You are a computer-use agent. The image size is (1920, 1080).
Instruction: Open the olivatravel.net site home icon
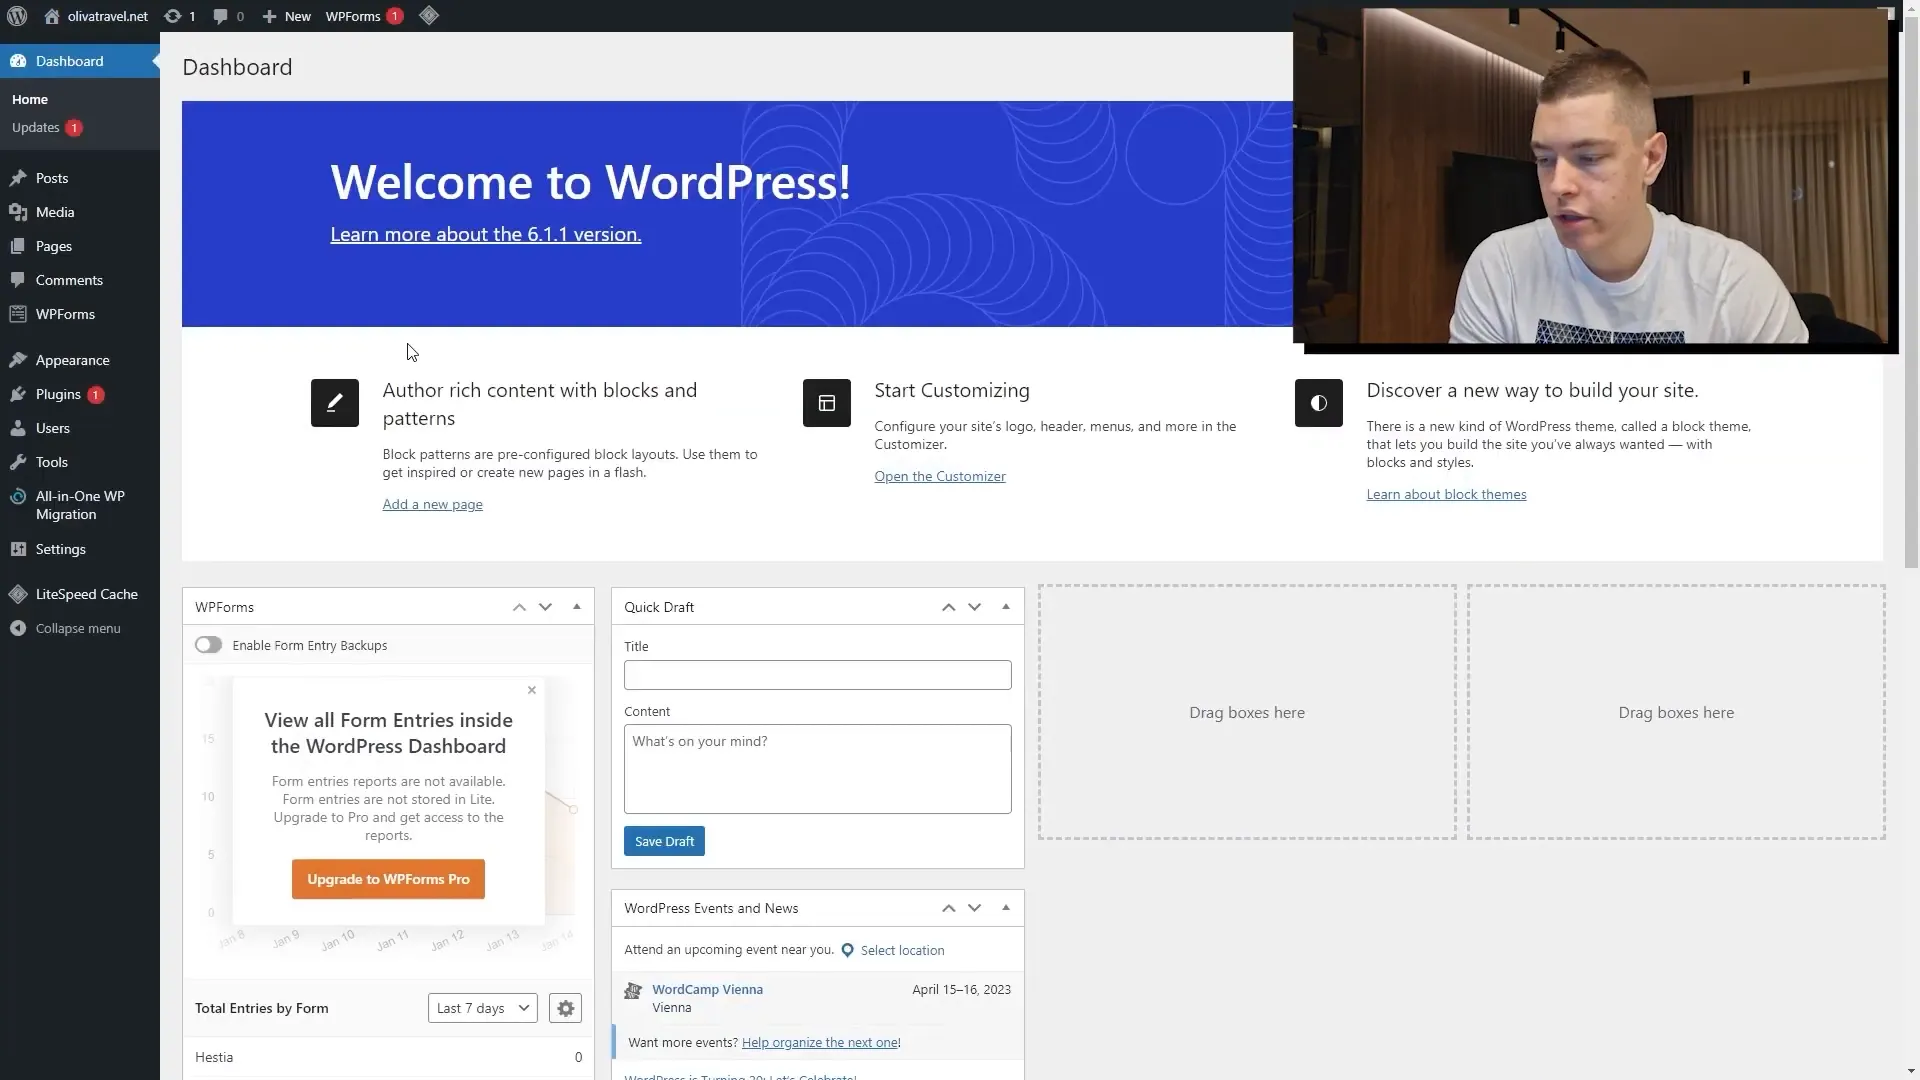52,16
